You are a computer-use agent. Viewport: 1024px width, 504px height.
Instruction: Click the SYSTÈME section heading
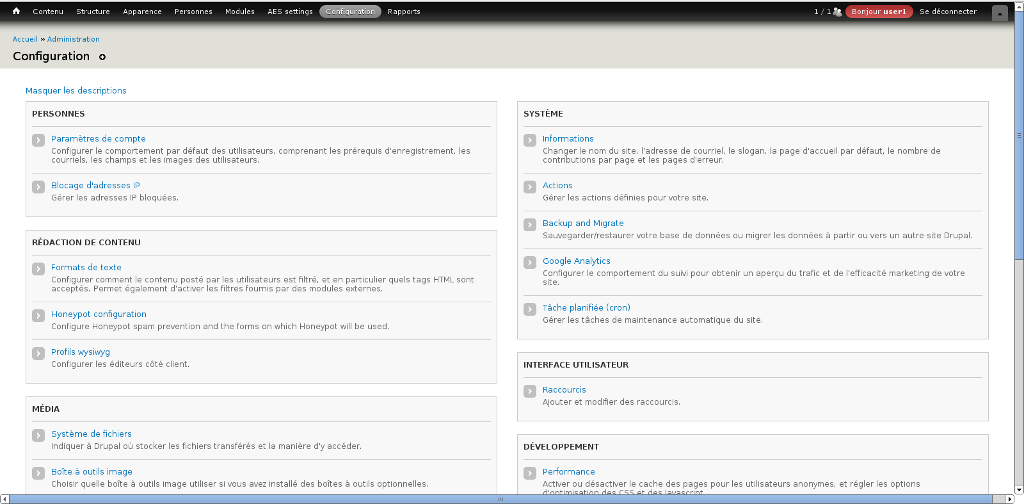543,114
